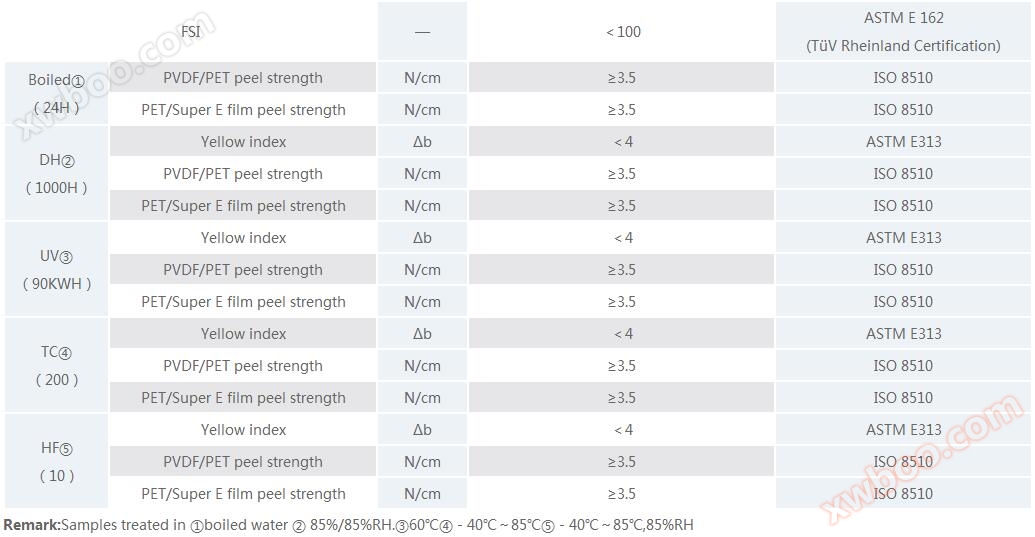Screen dimensions: 1035x537
Task: Select PET/Super E film peel strength under HF
Action: 243,494
